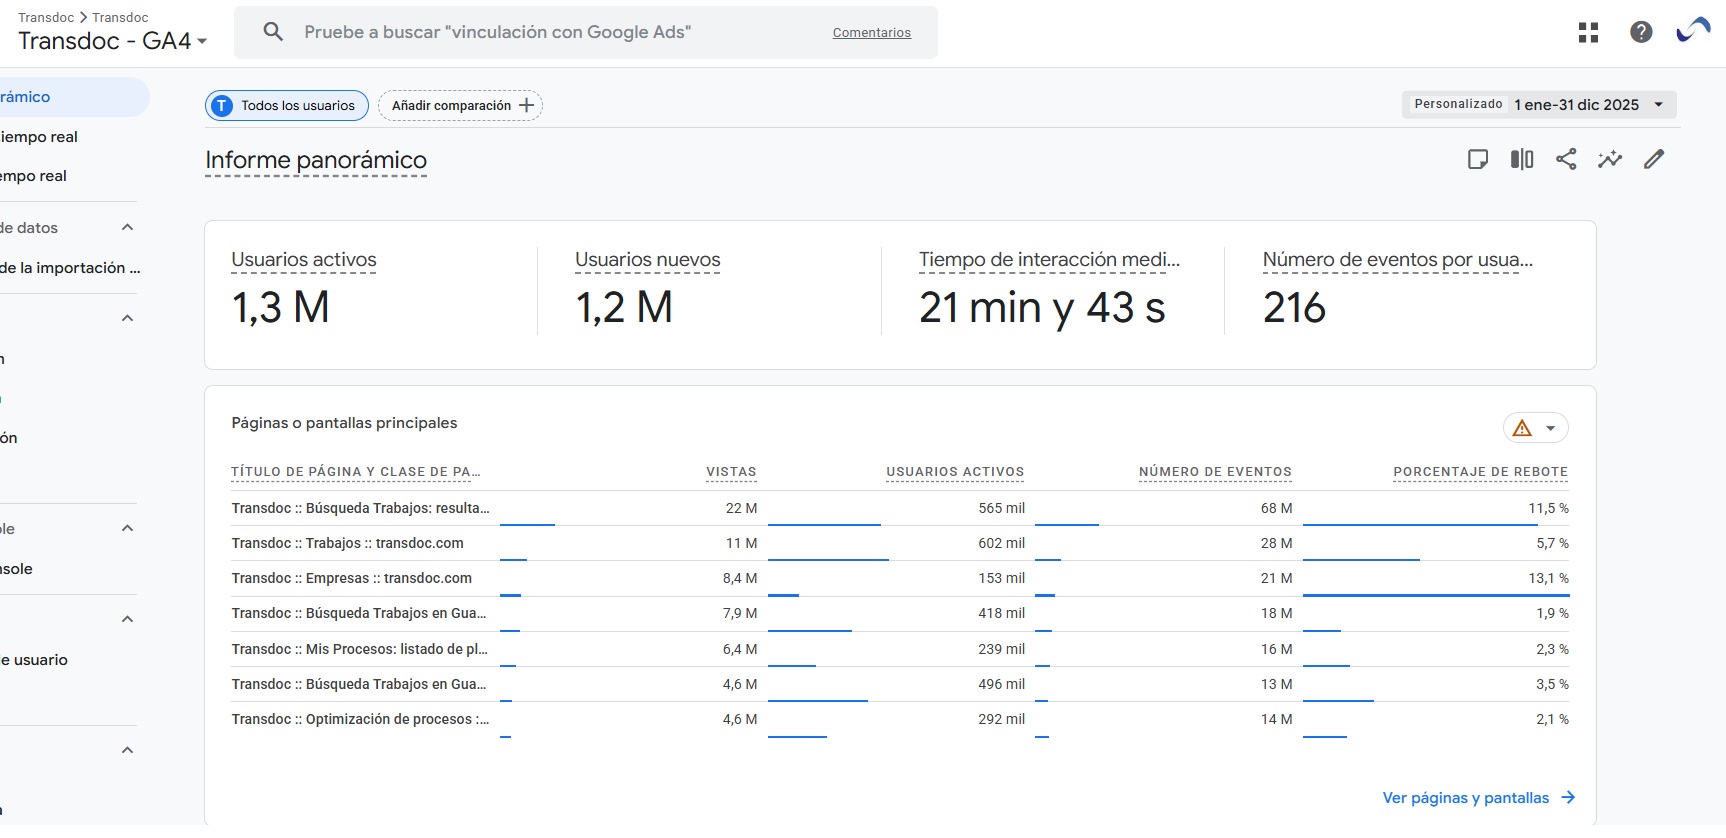Click the Analytics account avatar icon
The height and width of the screenshot is (838, 1726).
1694,31
